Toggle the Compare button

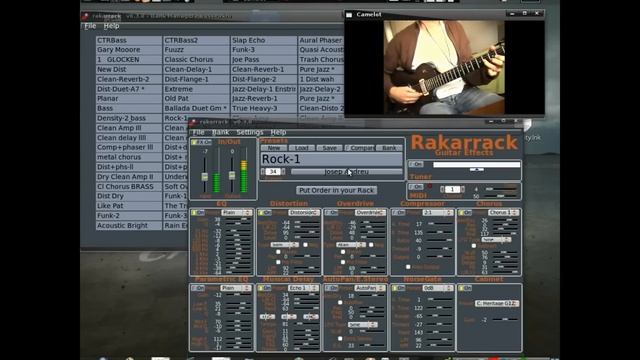[x=359, y=148]
